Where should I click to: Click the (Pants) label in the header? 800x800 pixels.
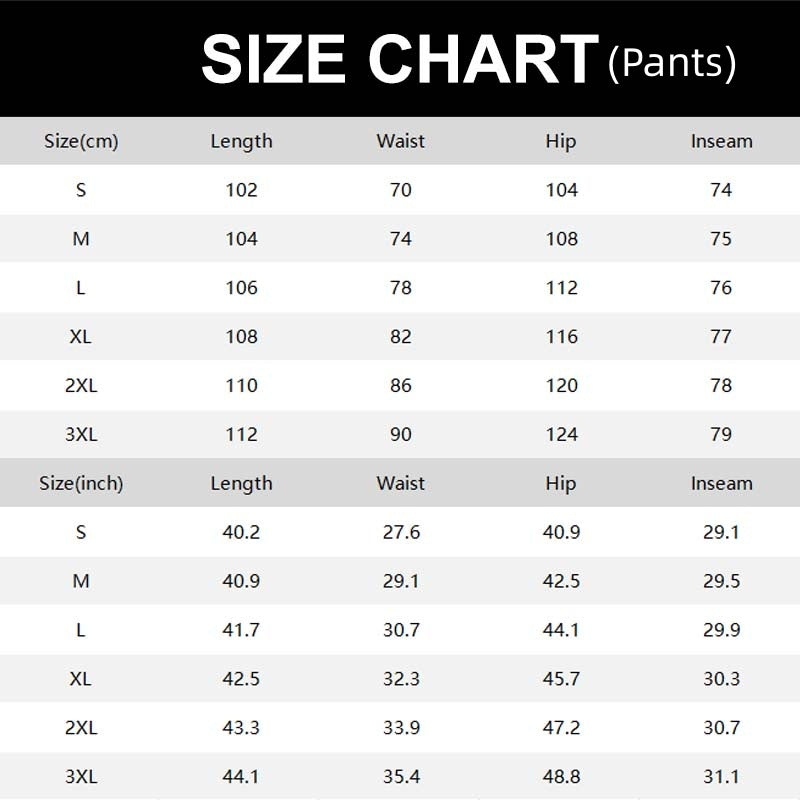pos(672,62)
